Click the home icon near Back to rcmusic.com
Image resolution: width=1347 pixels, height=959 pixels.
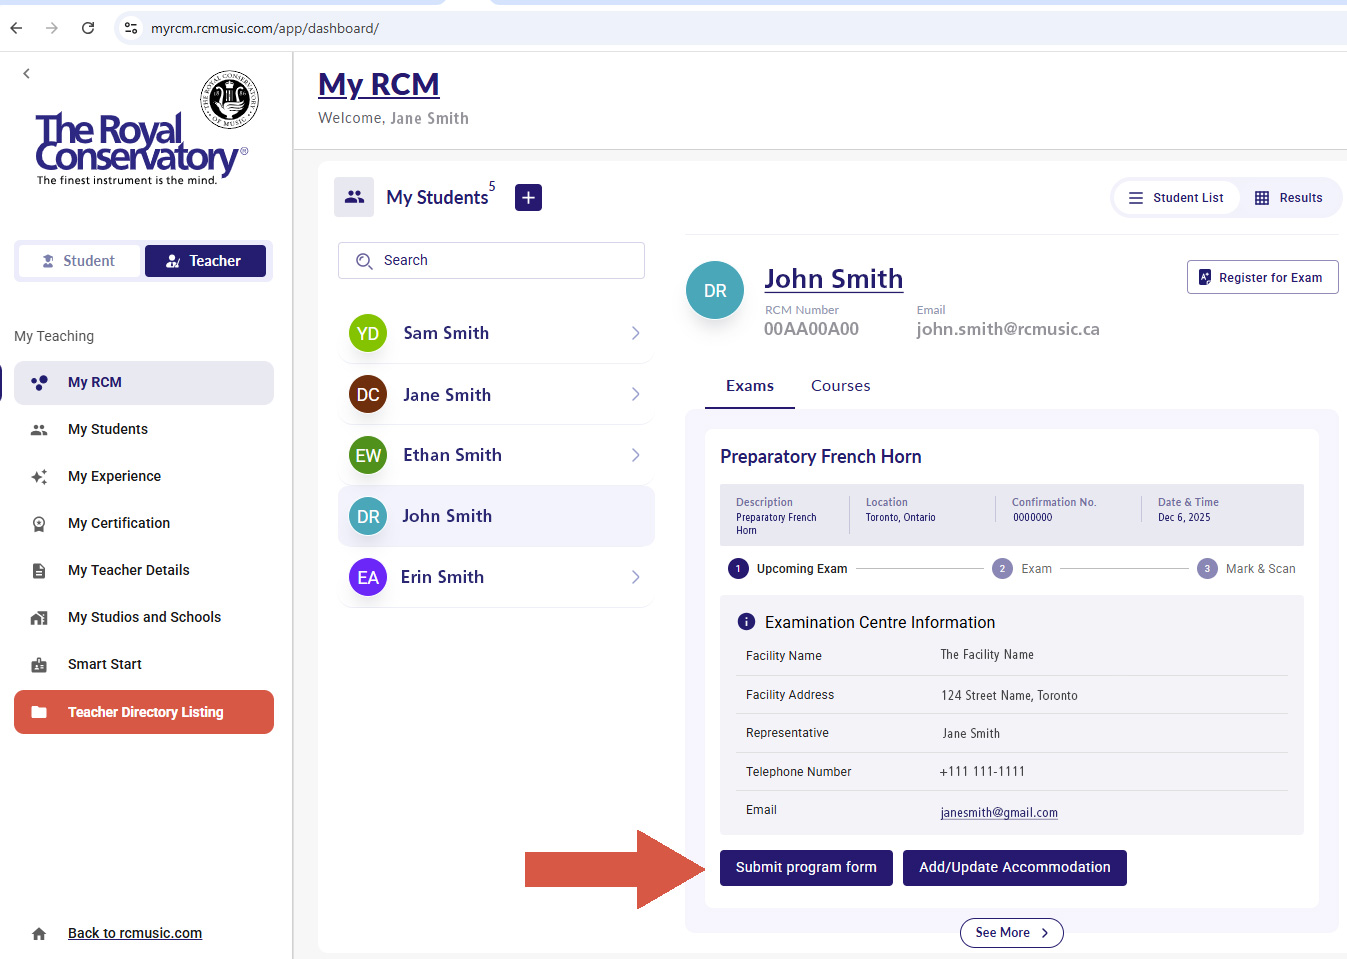pyautogui.click(x=38, y=932)
